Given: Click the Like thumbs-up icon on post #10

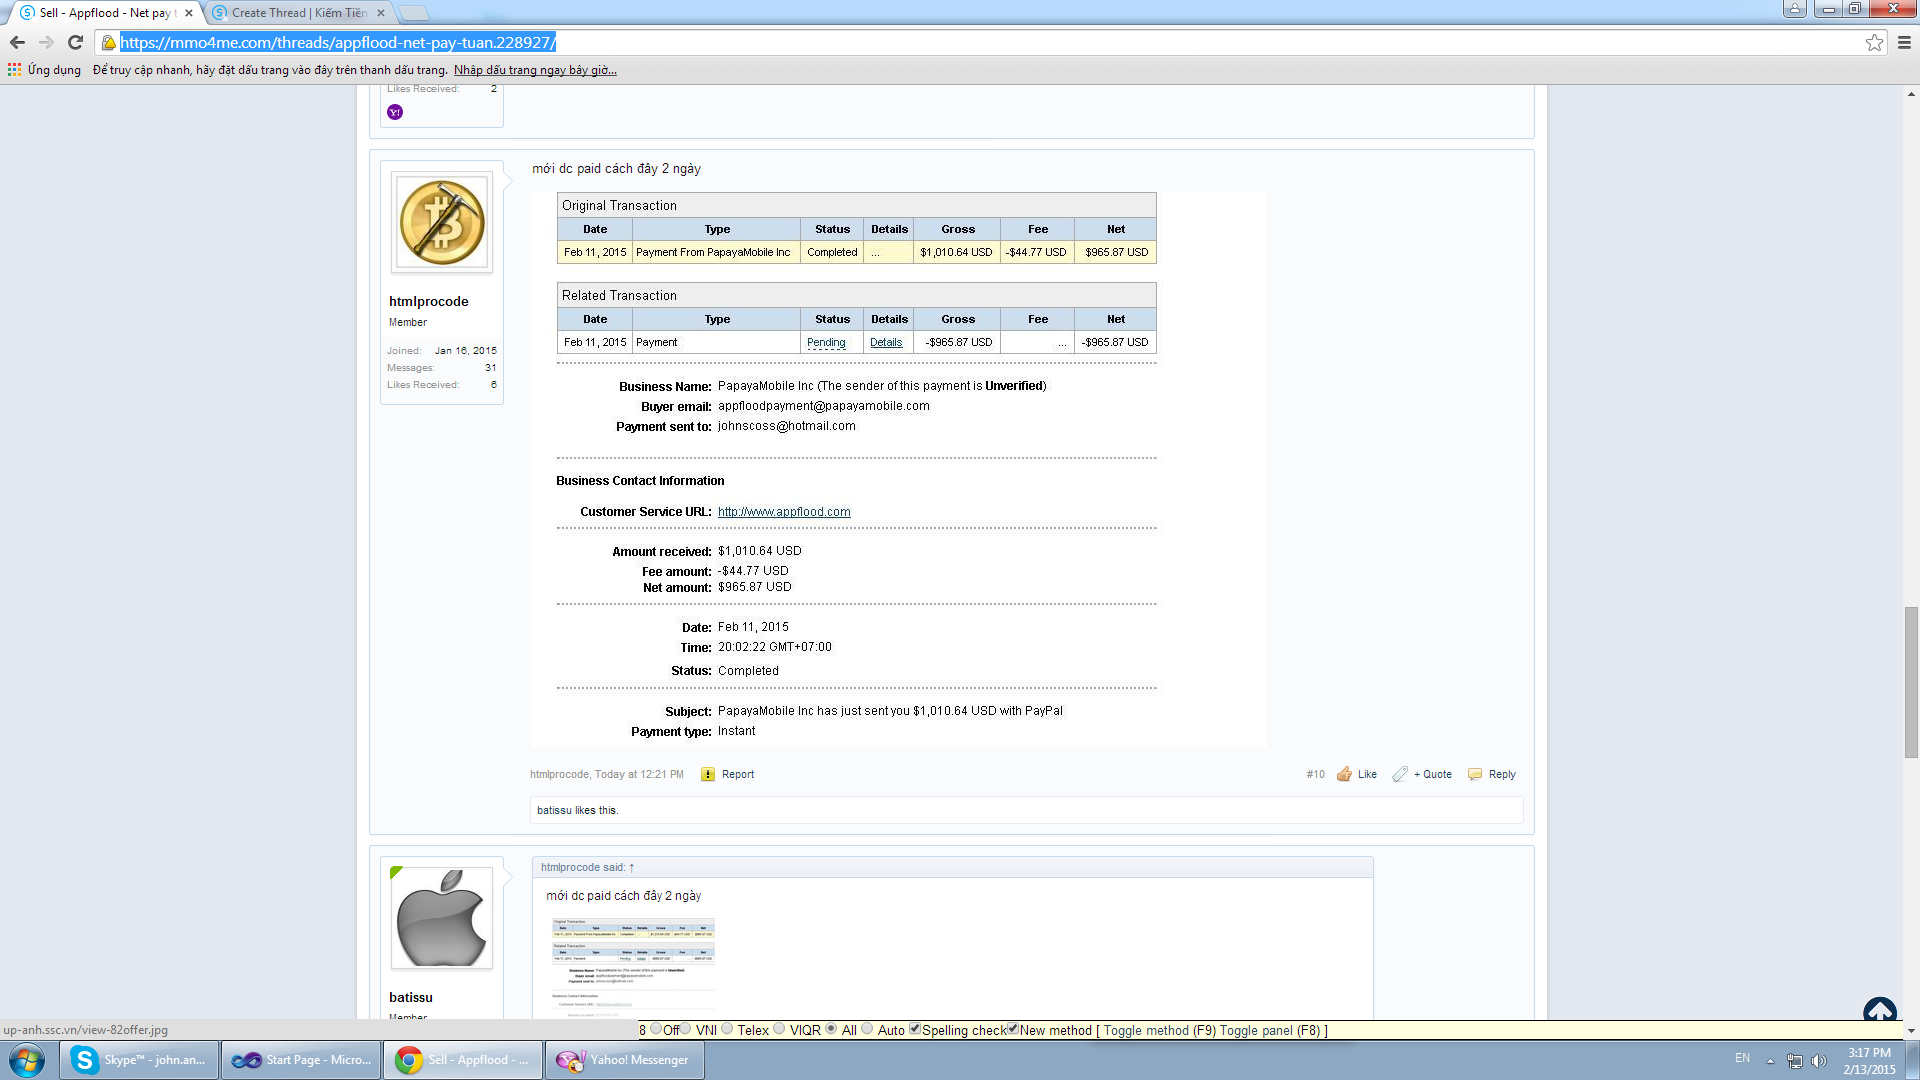Looking at the screenshot, I should tap(1344, 774).
